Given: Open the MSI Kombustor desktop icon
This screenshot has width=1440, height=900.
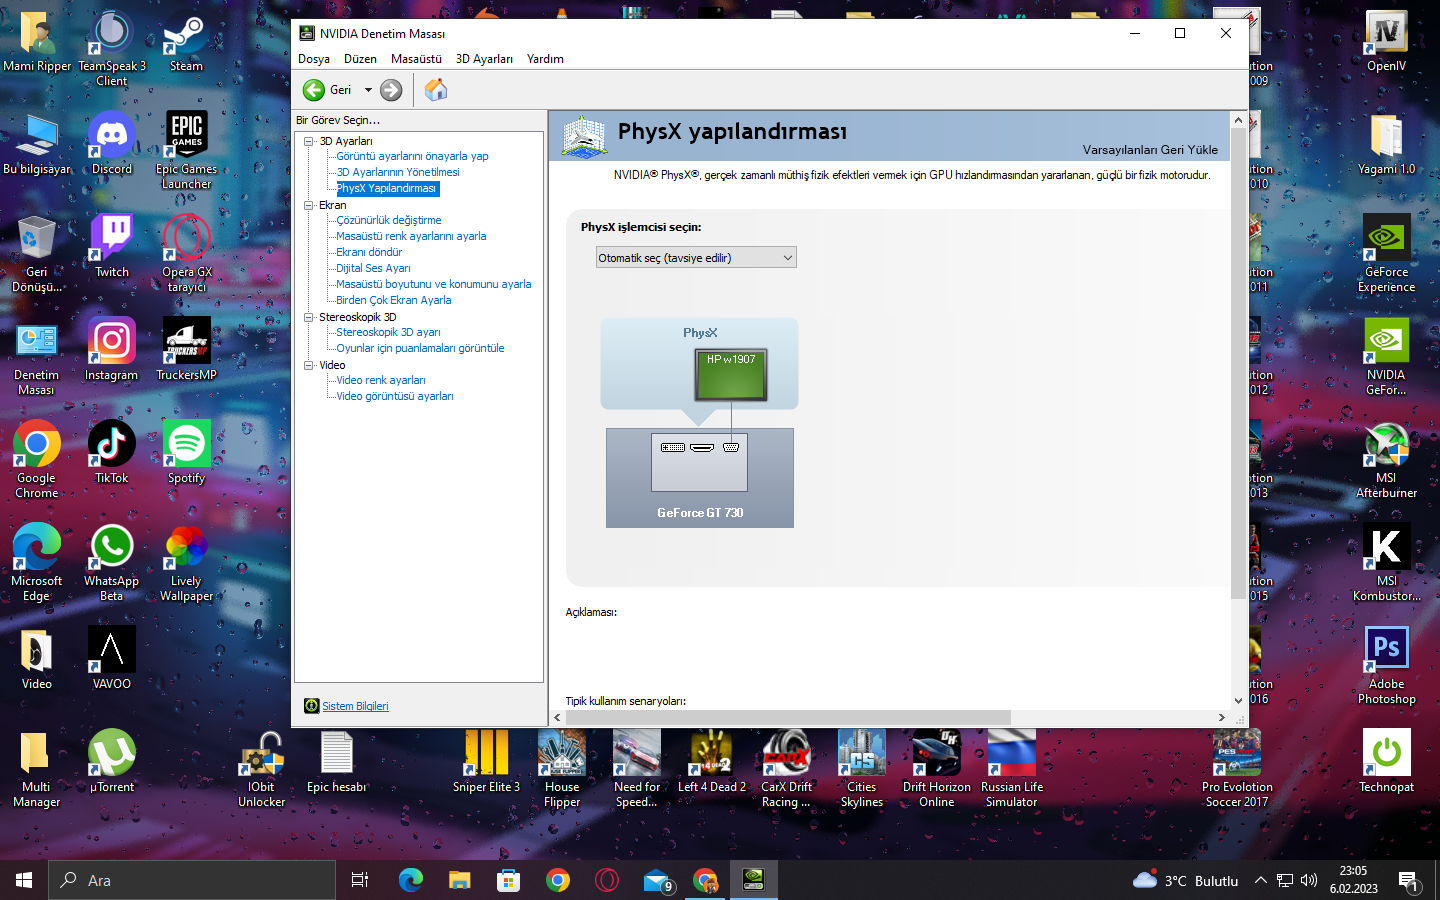Looking at the screenshot, I should 1386,563.
